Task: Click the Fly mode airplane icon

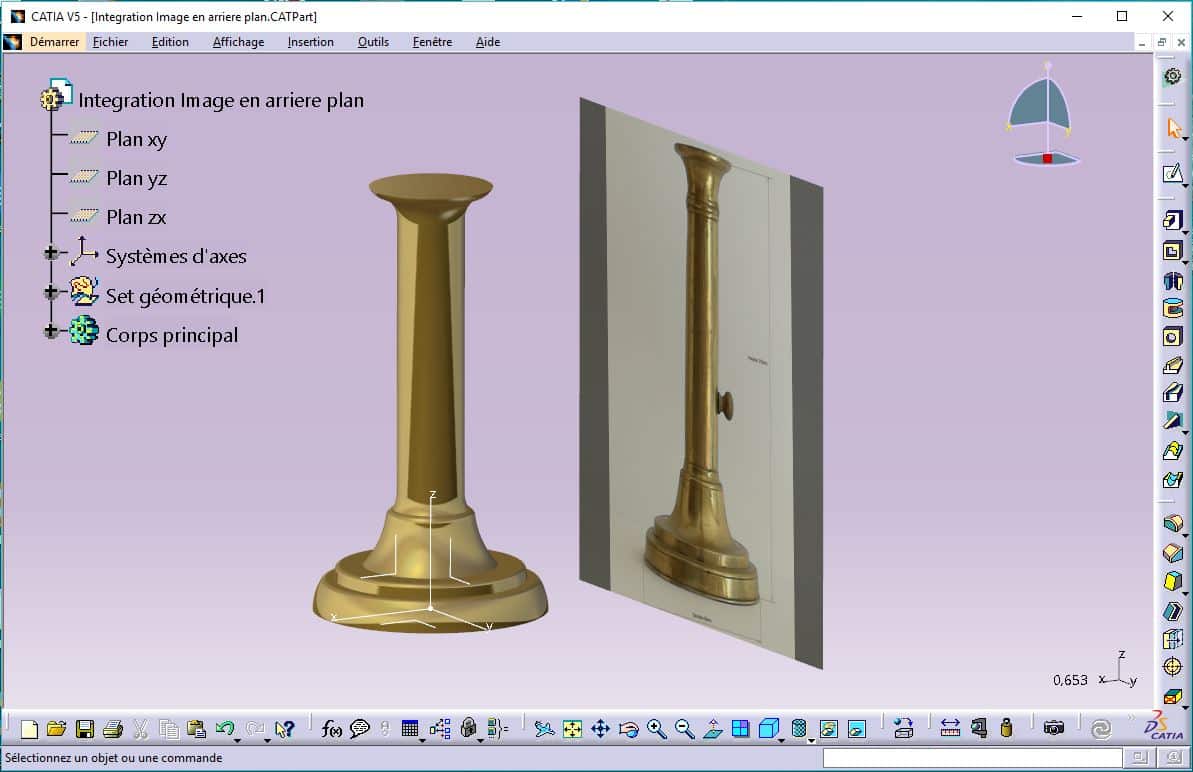Action: click(x=544, y=729)
